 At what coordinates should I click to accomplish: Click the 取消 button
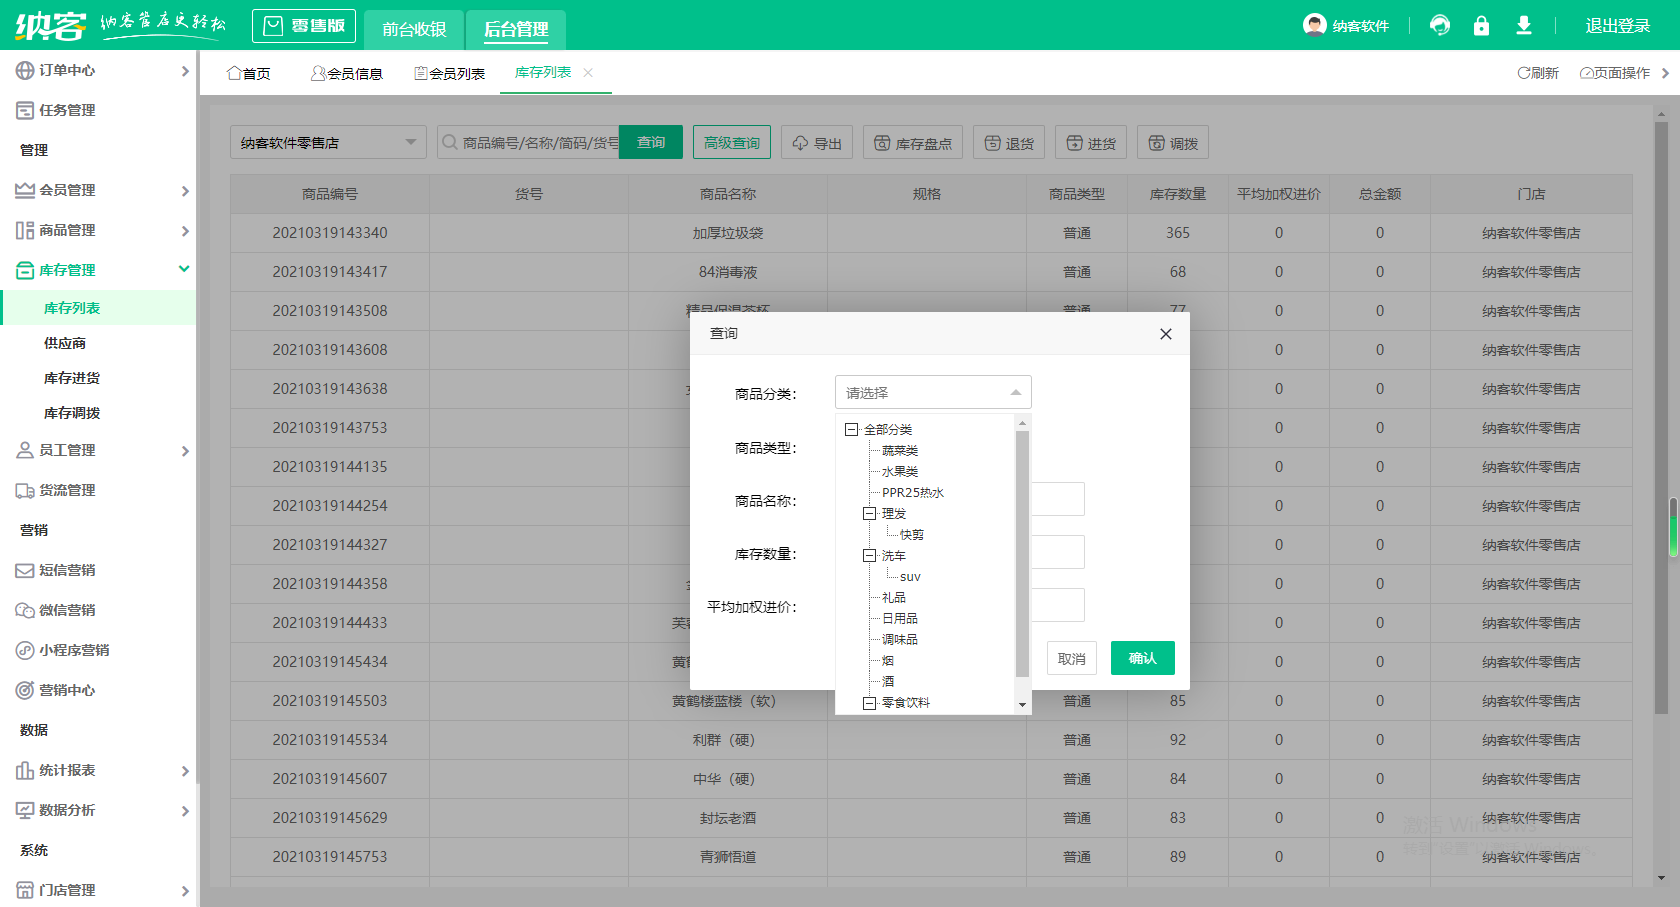tap(1071, 659)
